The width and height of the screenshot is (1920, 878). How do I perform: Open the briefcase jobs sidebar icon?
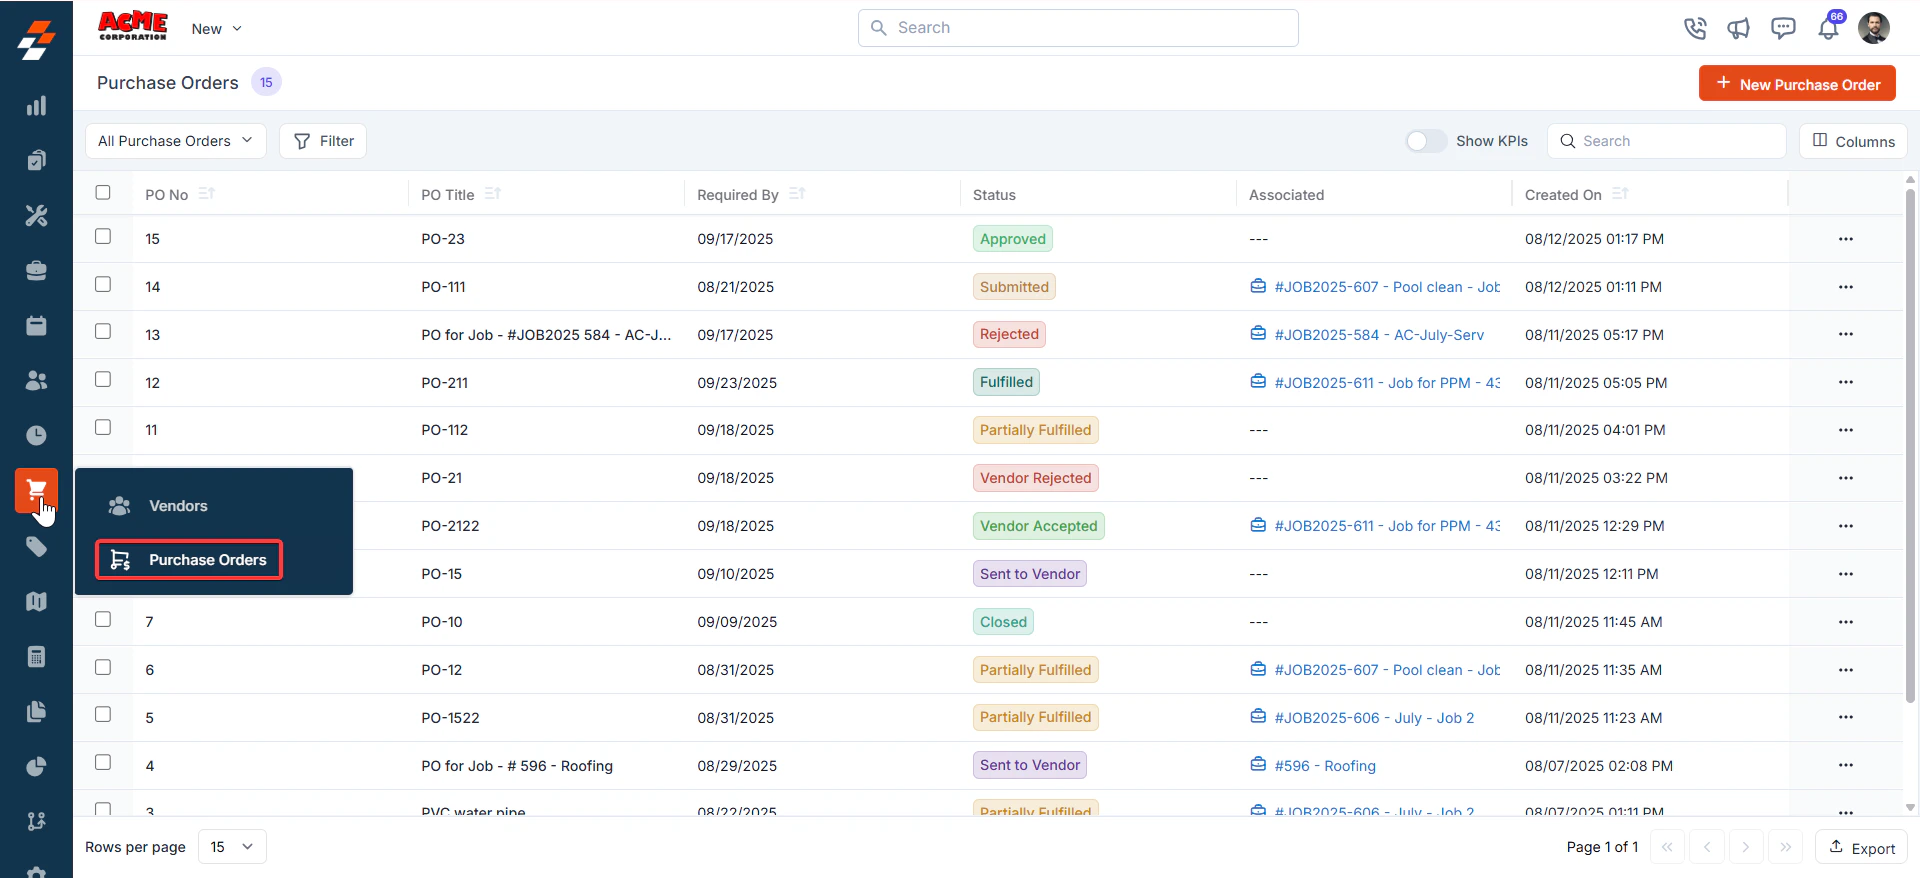pyautogui.click(x=36, y=271)
